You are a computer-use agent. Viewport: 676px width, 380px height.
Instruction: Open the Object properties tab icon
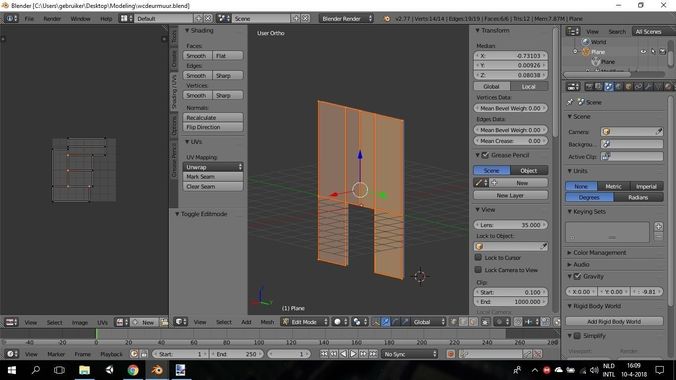pyautogui.click(x=628, y=87)
